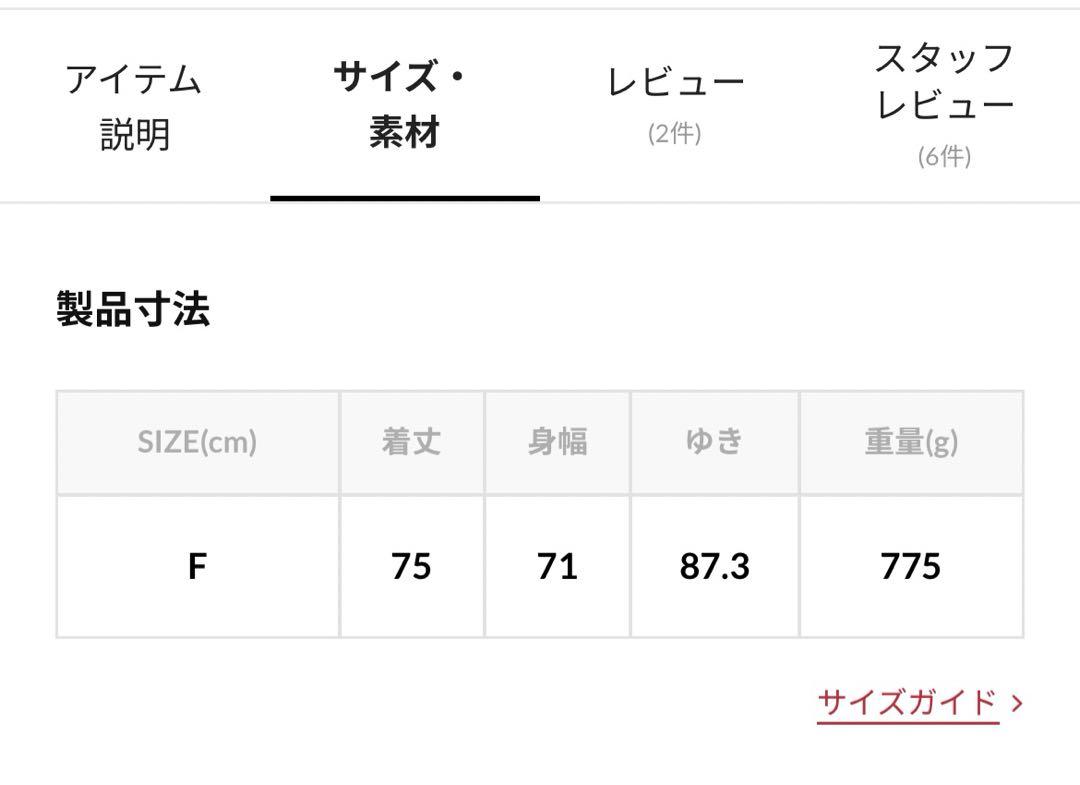
Task: Click the 製品寸法 heading
Action: pos(133,308)
